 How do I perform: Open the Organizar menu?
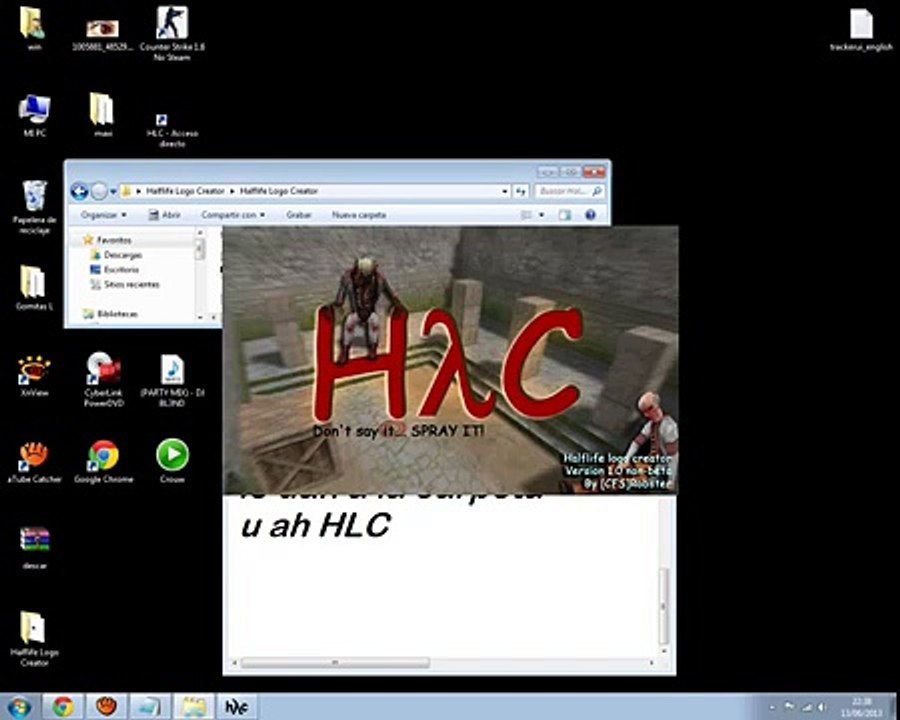(103, 215)
